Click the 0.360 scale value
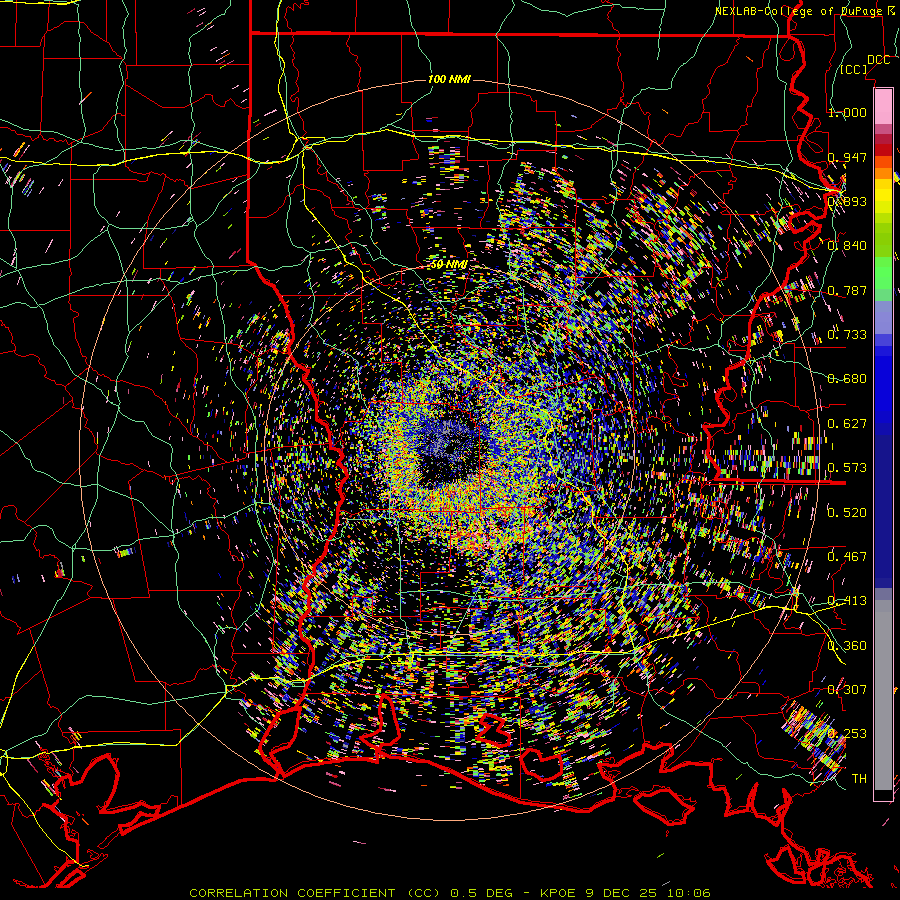Screen dimensions: 900x900 tap(847, 646)
